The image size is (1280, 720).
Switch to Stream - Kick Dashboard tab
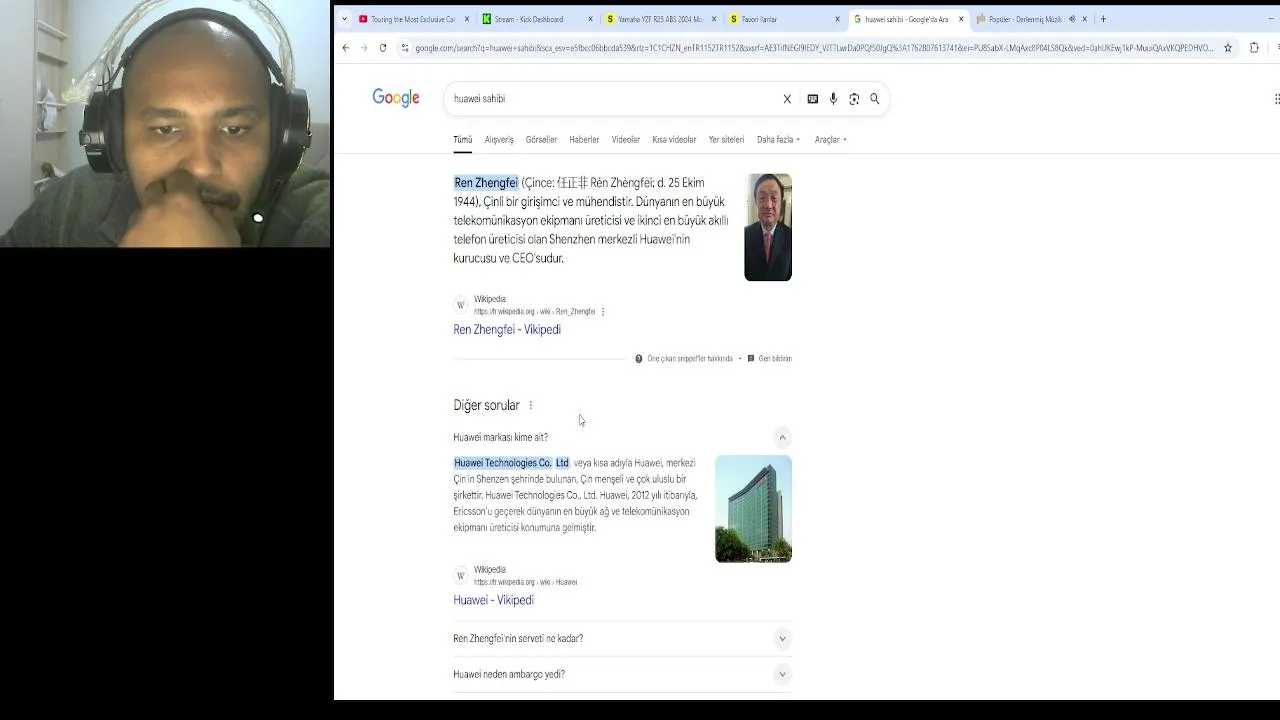pyautogui.click(x=528, y=19)
